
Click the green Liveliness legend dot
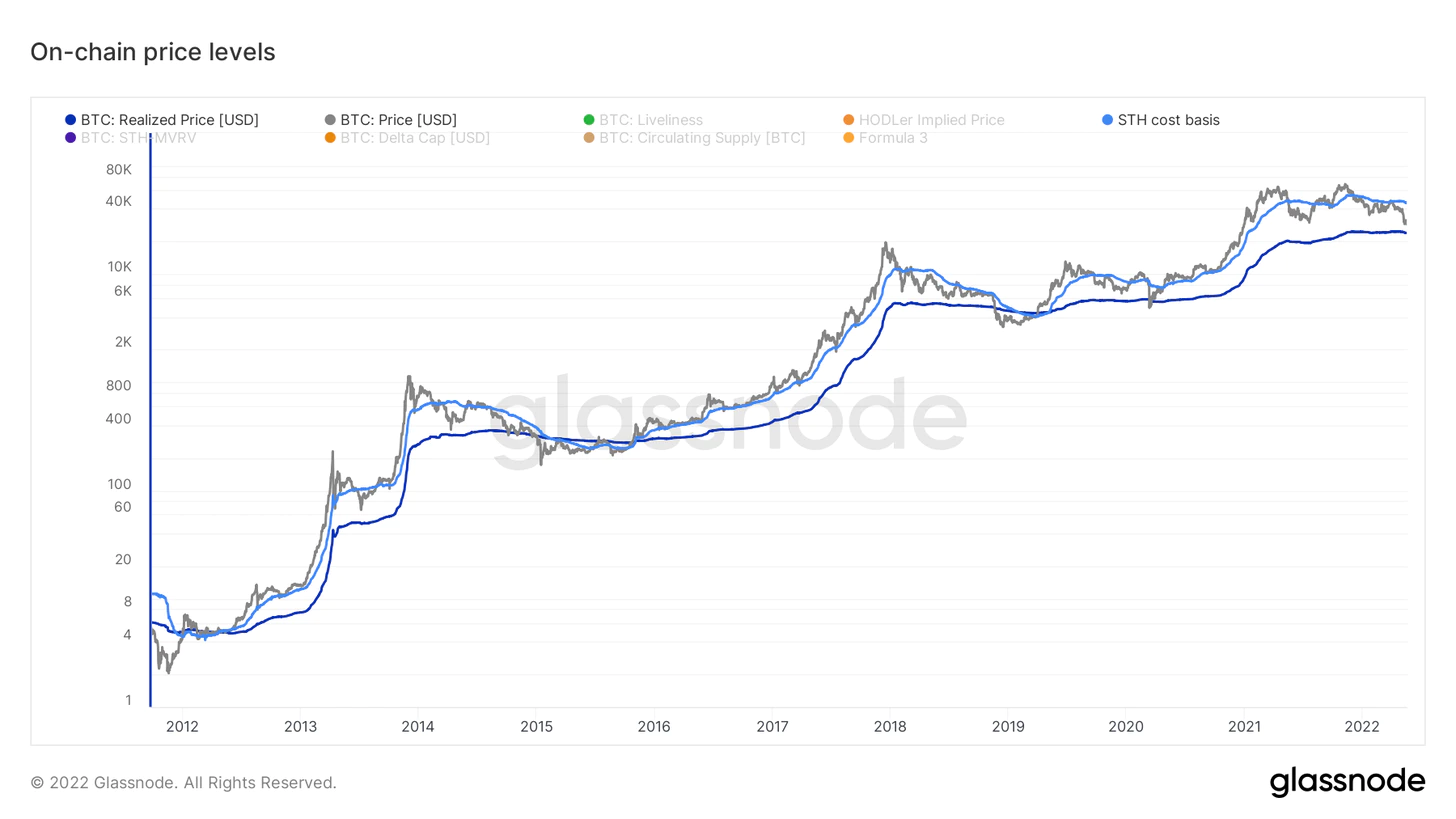click(589, 120)
